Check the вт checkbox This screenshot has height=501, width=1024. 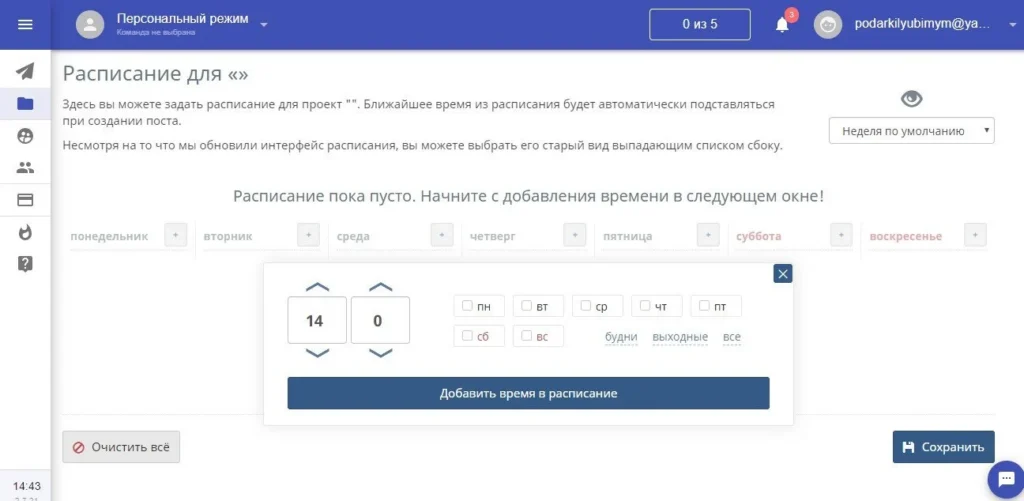(x=526, y=306)
